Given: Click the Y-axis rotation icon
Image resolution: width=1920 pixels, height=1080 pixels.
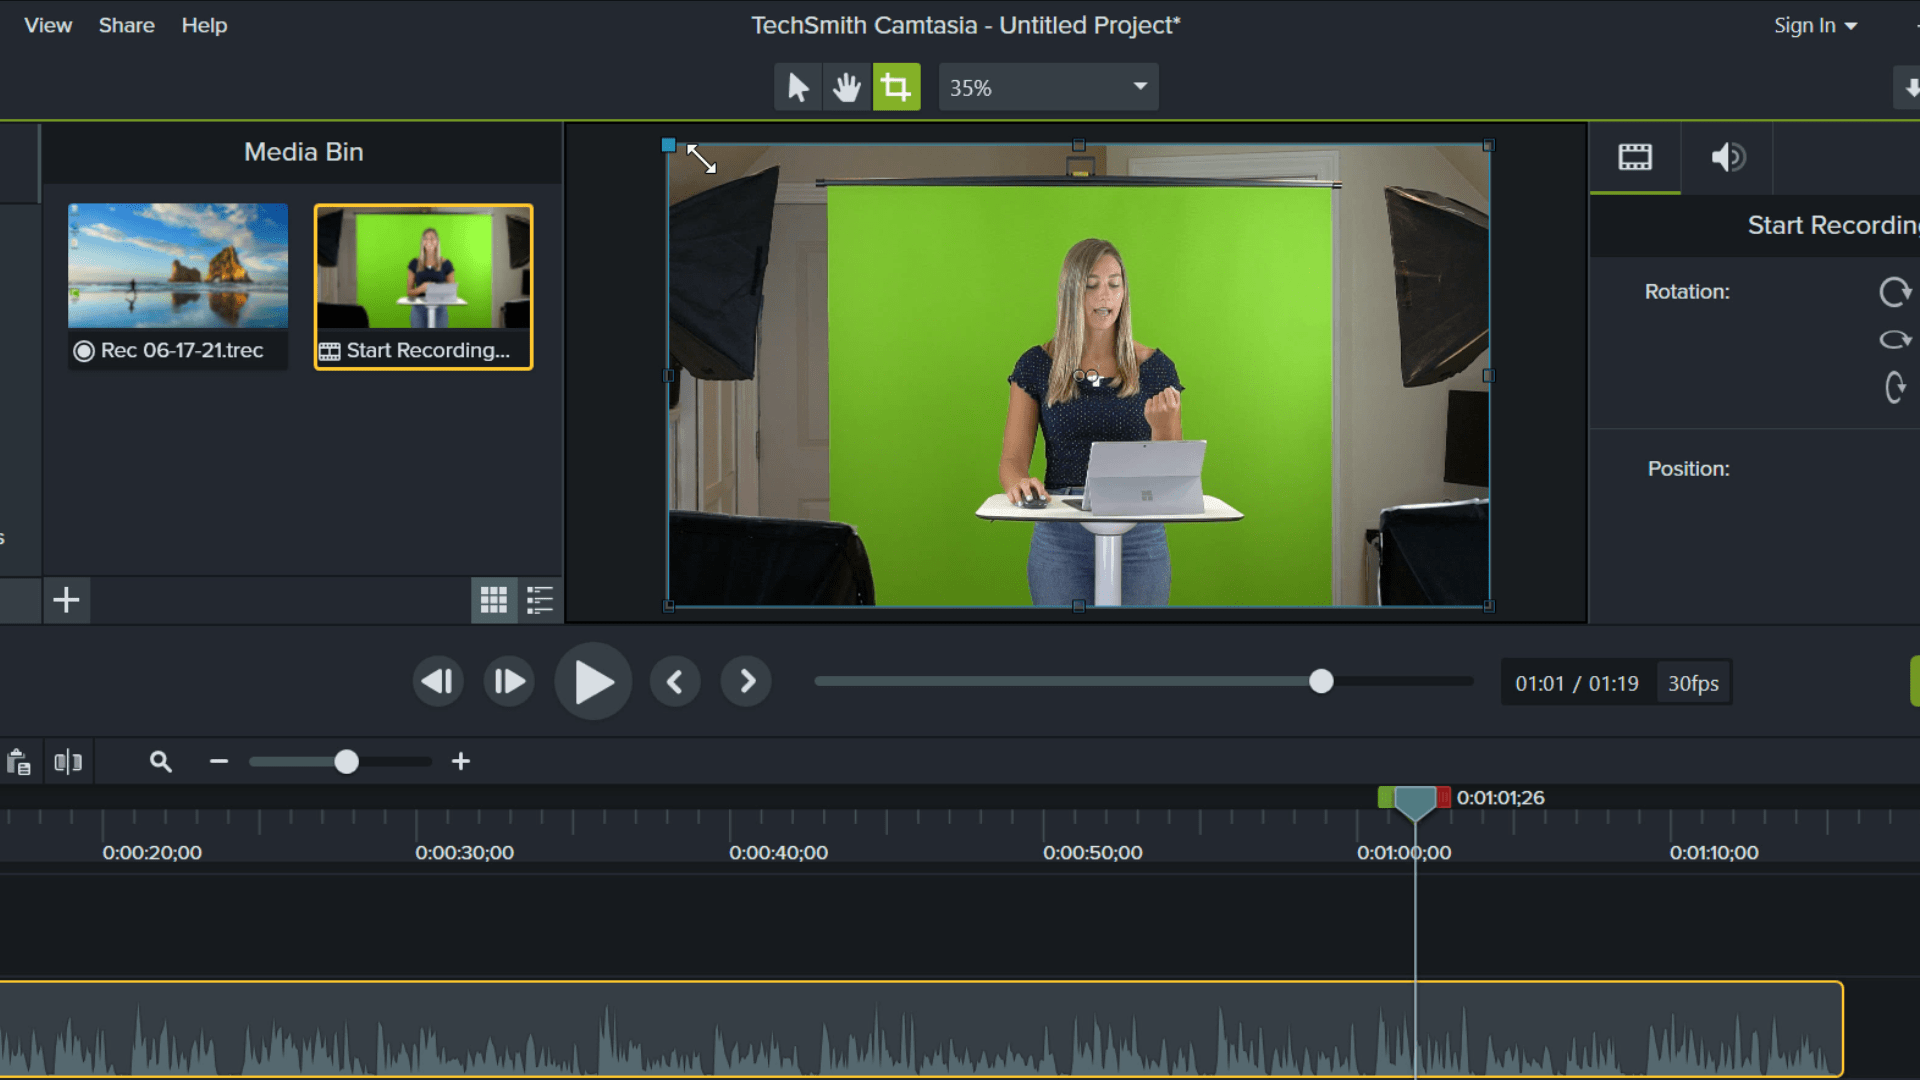Looking at the screenshot, I should pos(1895,340).
